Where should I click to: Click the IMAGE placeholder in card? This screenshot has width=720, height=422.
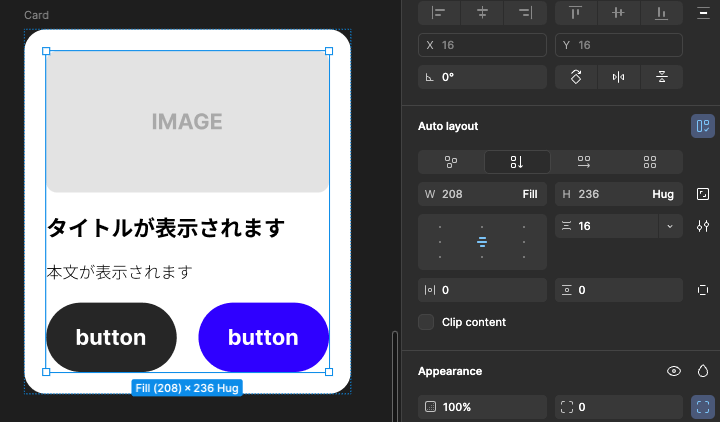click(187, 122)
